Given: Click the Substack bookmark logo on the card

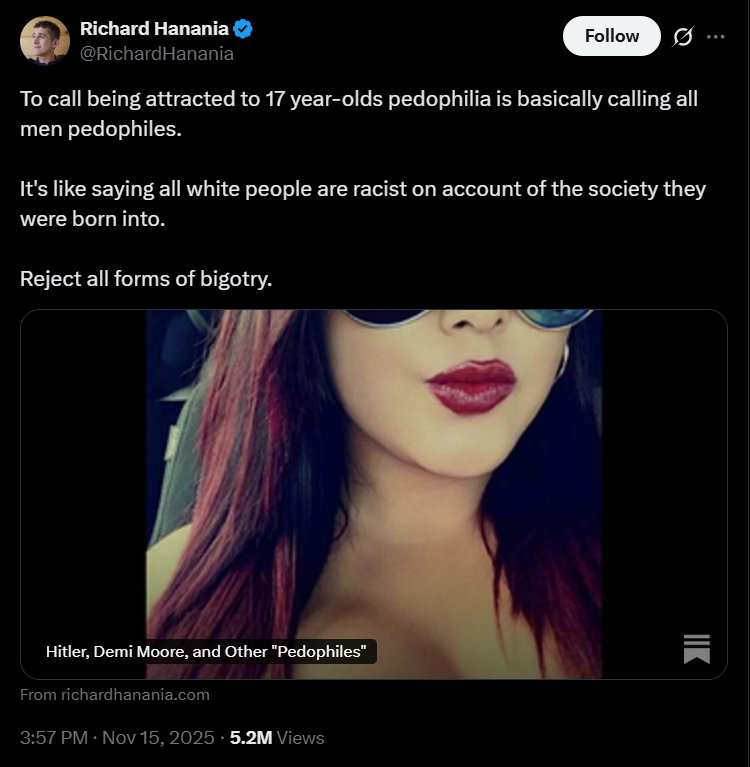Looking at the screenshot, I should [x=697, y=649].
